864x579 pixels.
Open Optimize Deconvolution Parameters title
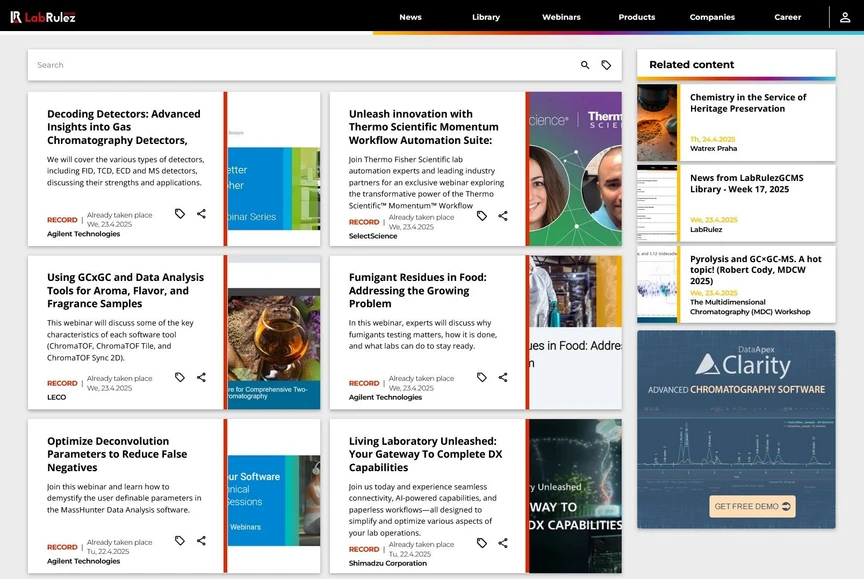(117, 454)
